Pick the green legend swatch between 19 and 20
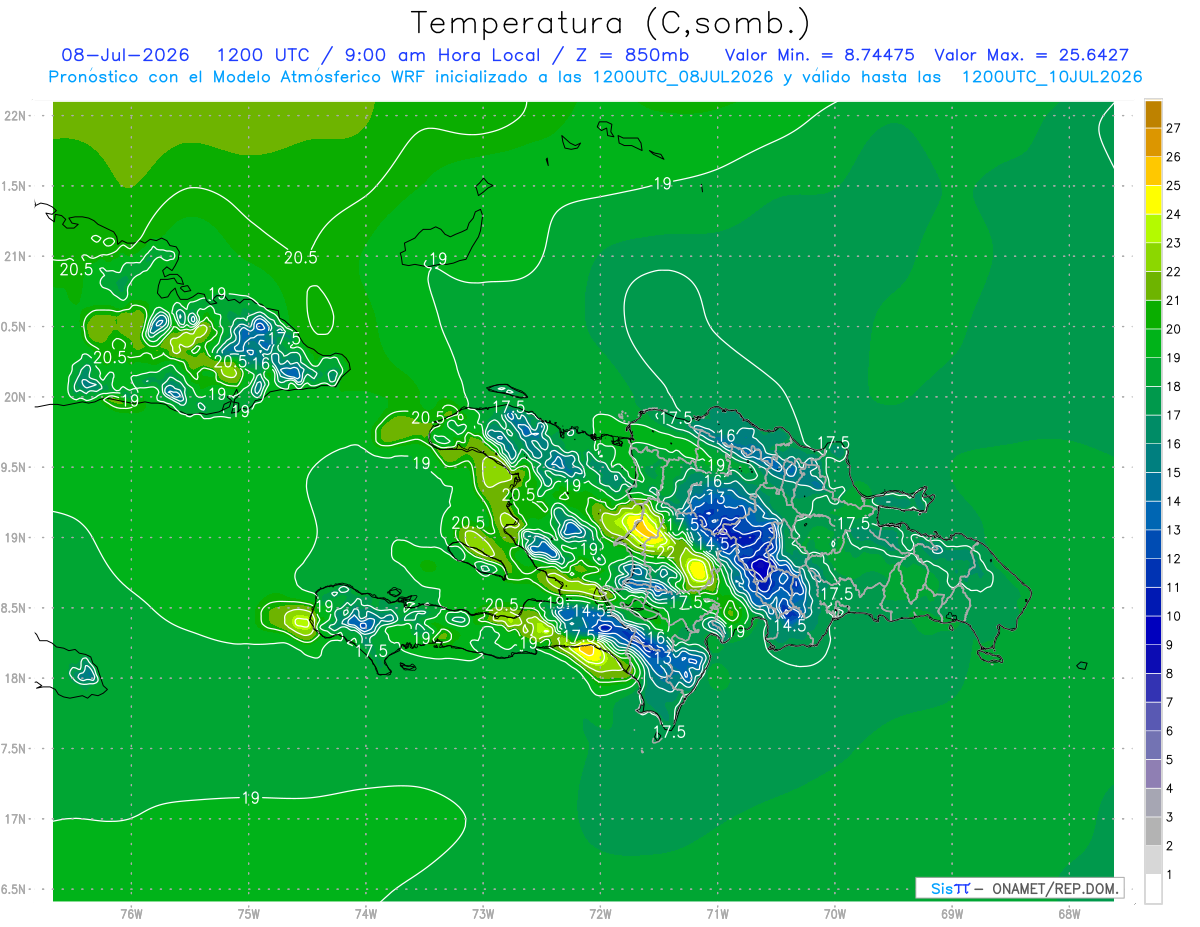Image resolution: width=1200 pixels, height=927 pixels. tap(1153, 343)
